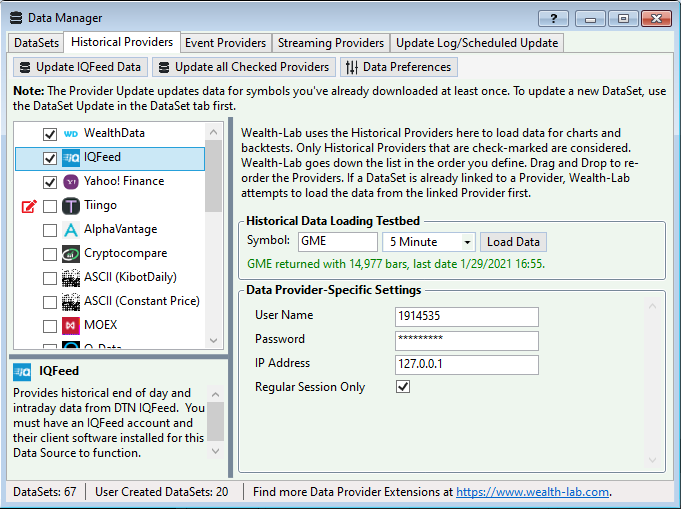Viewport: 681px width, 509px height.
Task: Click the green 'GME returned with 14,977 bars' message
Action: (396, 264)
